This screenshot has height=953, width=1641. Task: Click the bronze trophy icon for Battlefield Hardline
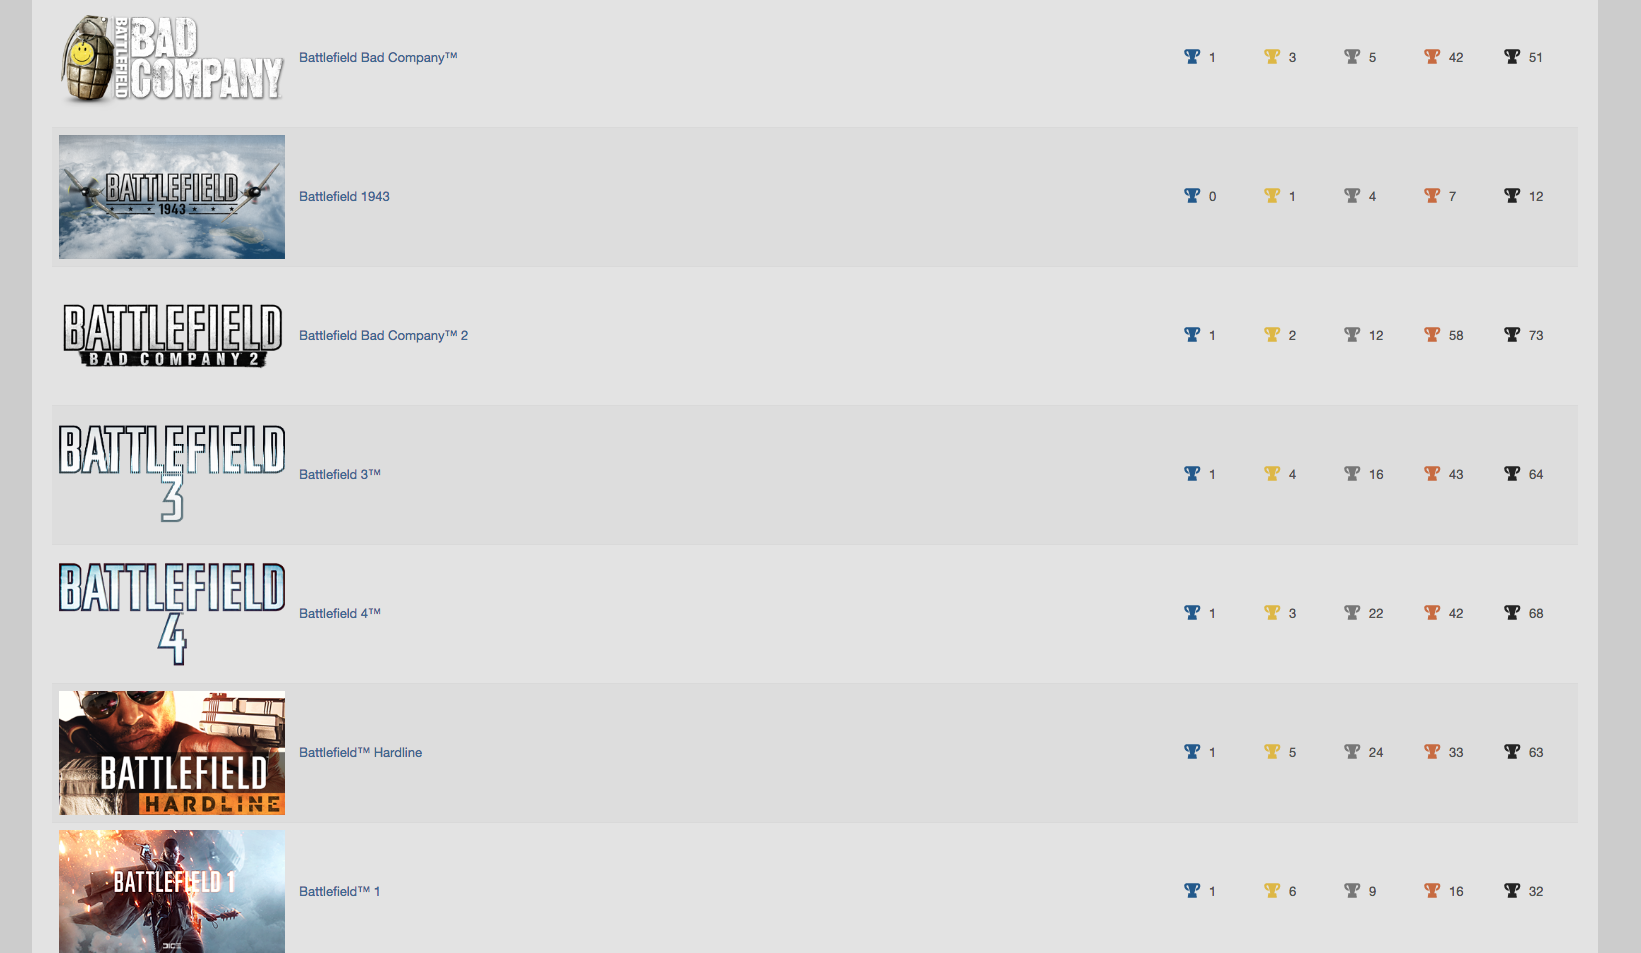tap(1432, 752)
